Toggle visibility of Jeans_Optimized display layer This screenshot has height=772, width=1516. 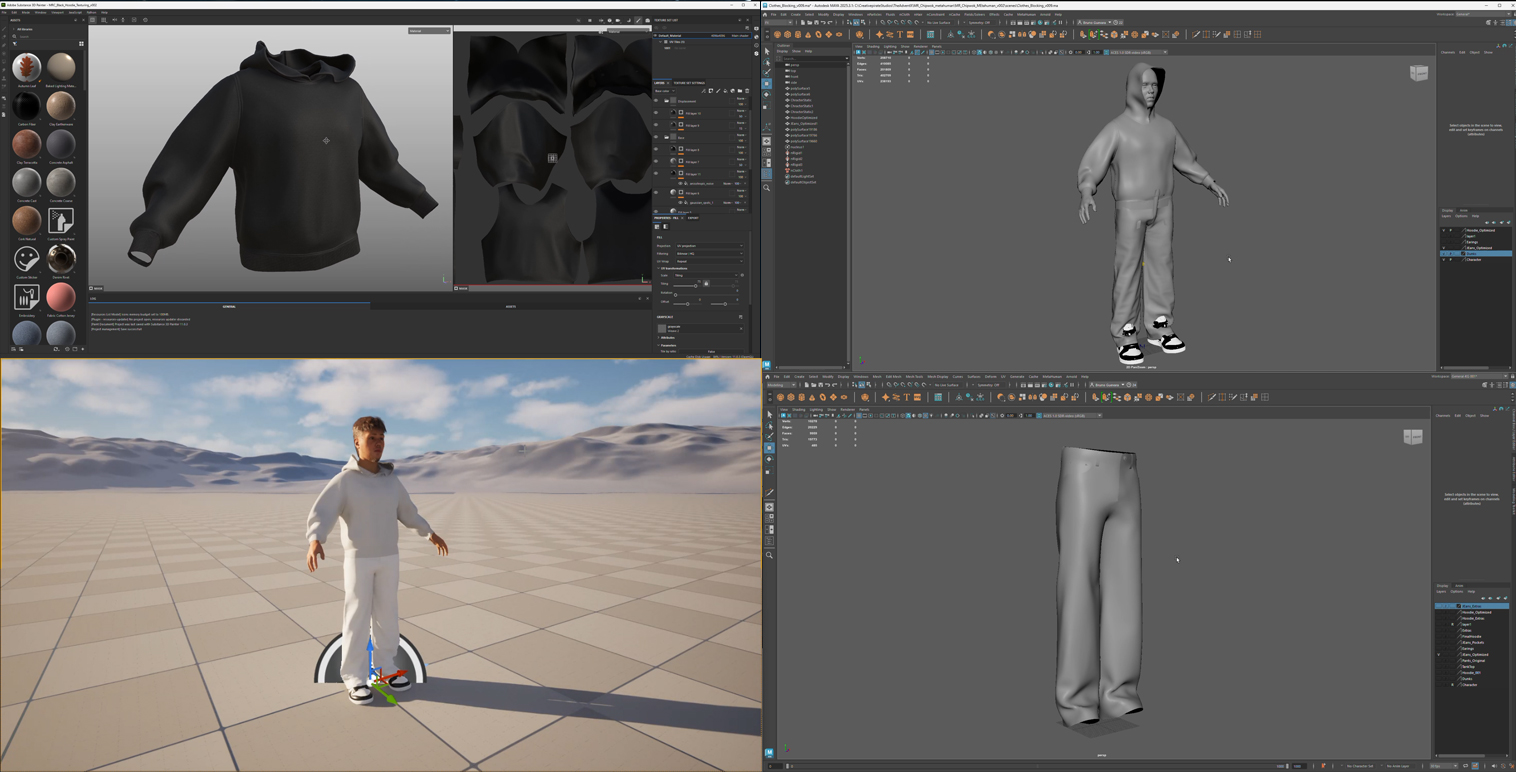(x=1443, y=248)
